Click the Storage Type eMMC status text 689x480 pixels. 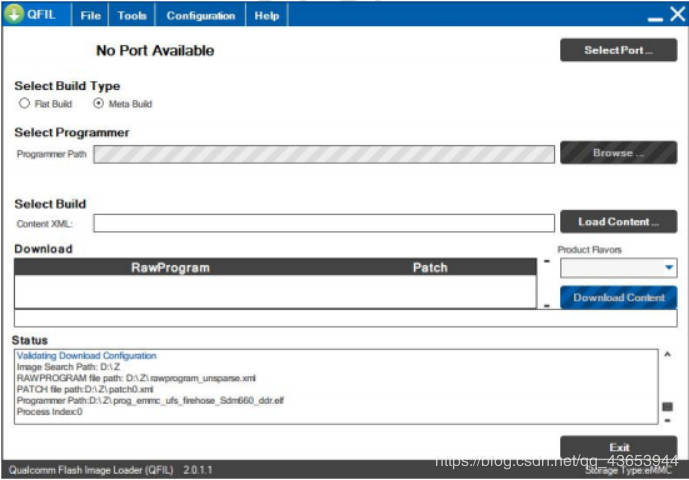point(629,470)
